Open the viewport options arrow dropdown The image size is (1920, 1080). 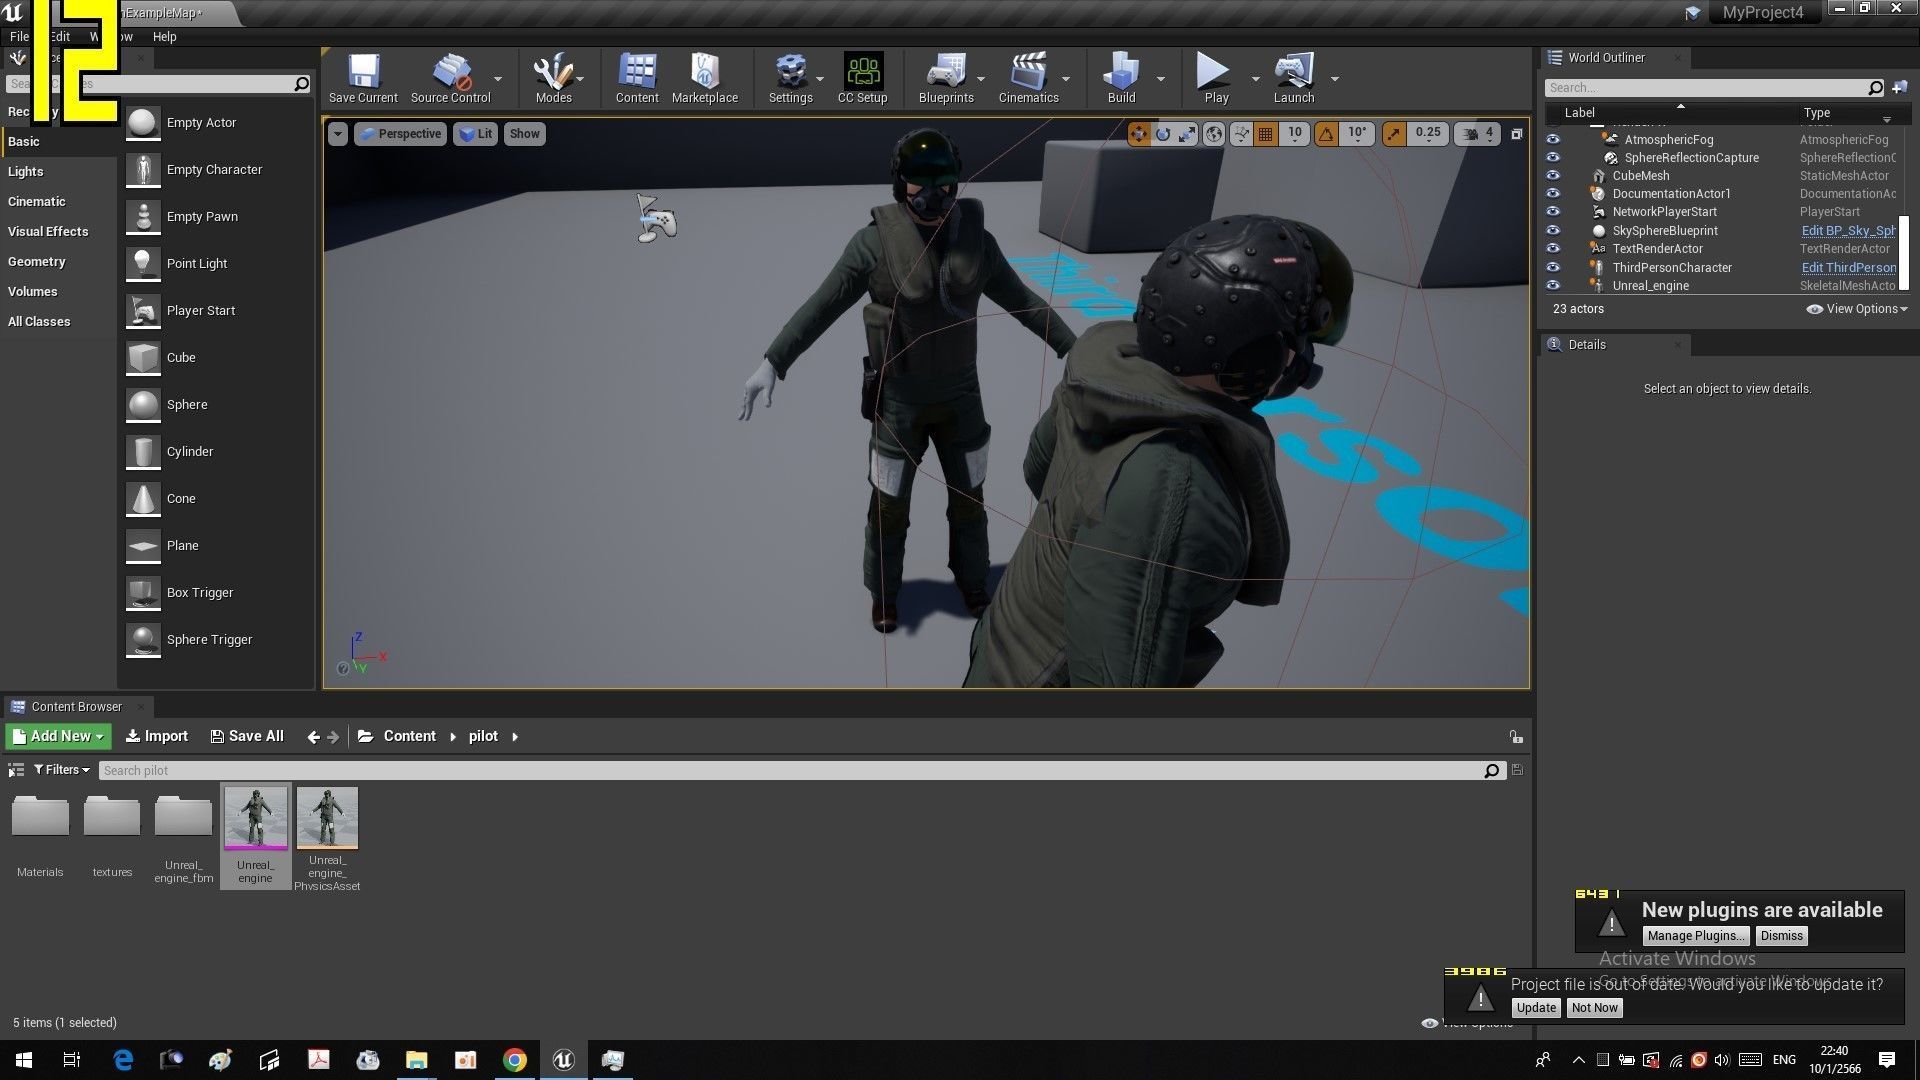tap(338, 134)
